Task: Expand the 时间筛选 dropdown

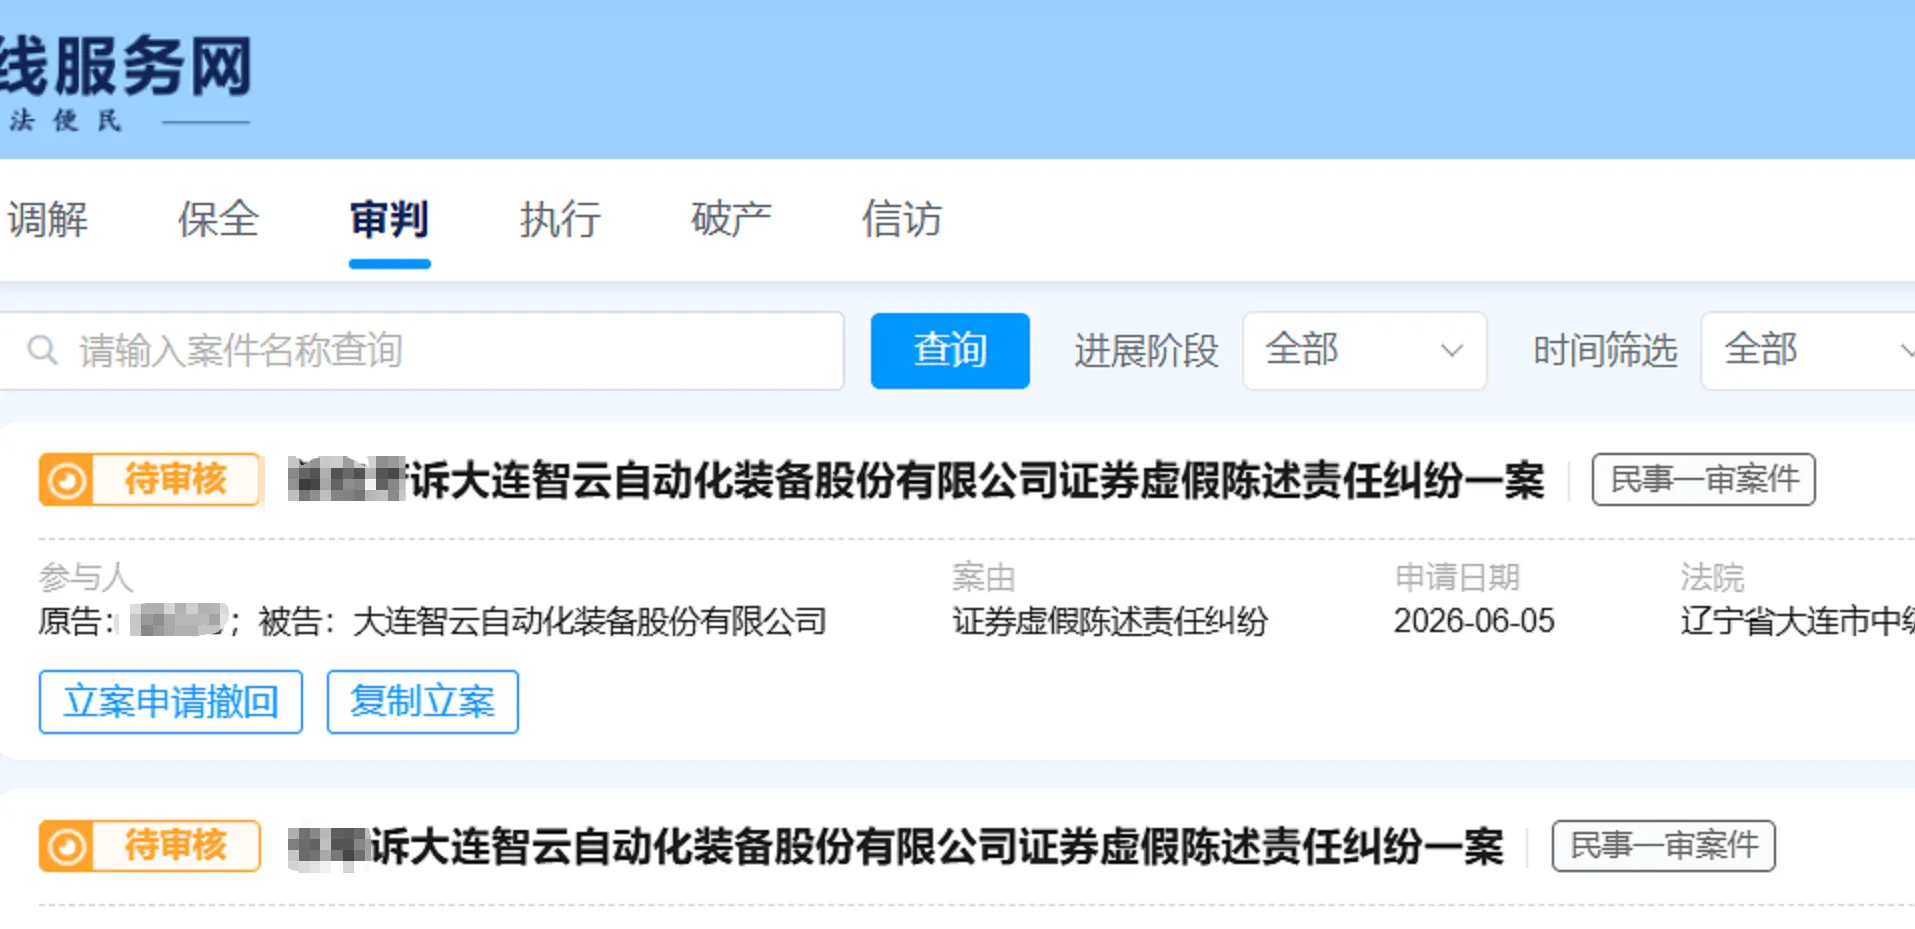Action: [1808, 351]
